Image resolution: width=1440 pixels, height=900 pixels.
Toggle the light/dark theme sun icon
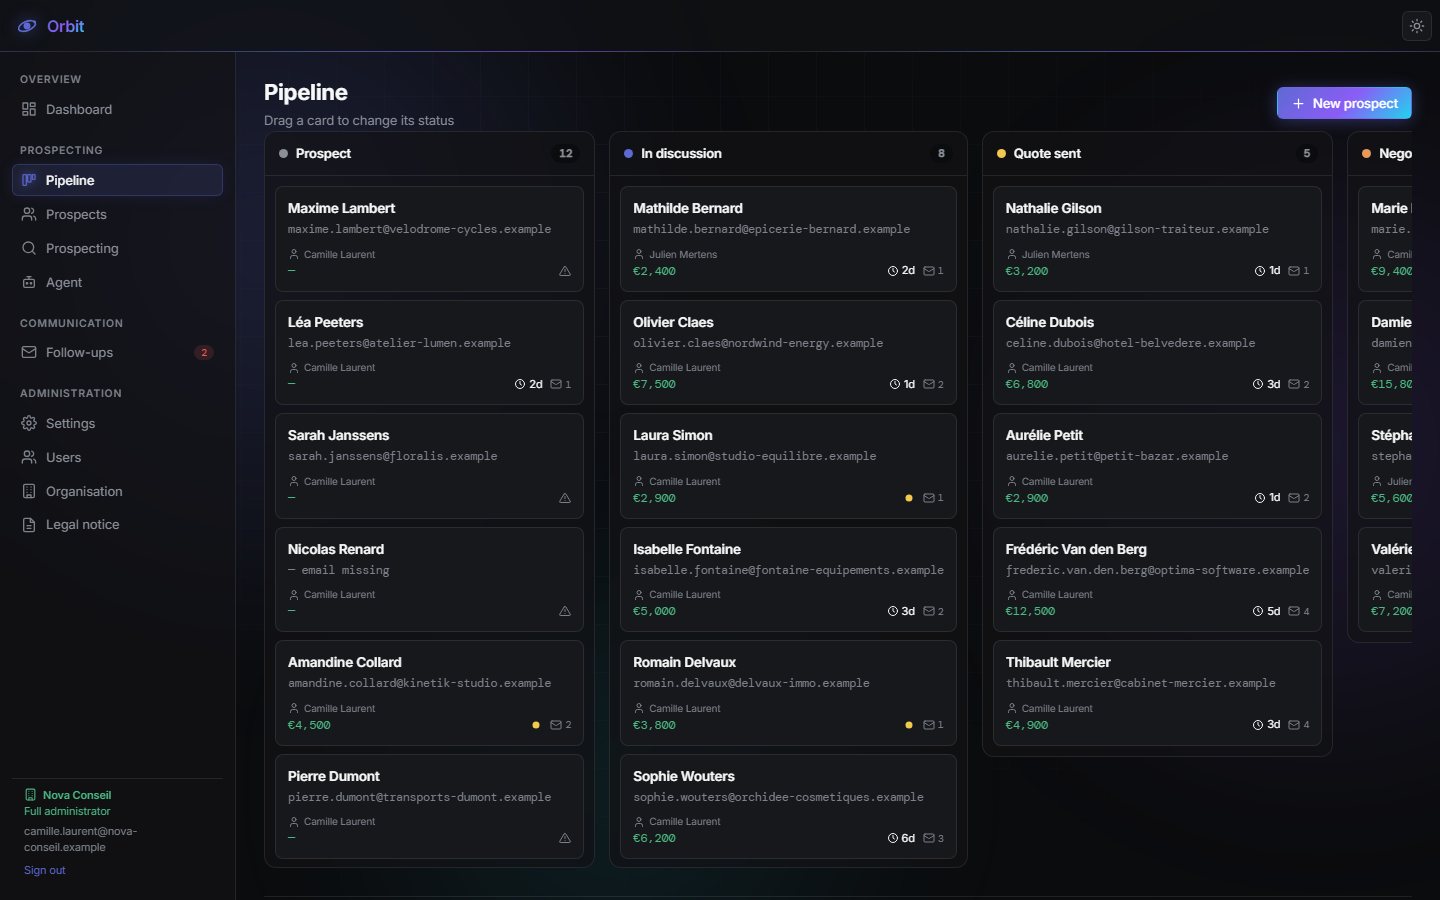click(1417, 27)
